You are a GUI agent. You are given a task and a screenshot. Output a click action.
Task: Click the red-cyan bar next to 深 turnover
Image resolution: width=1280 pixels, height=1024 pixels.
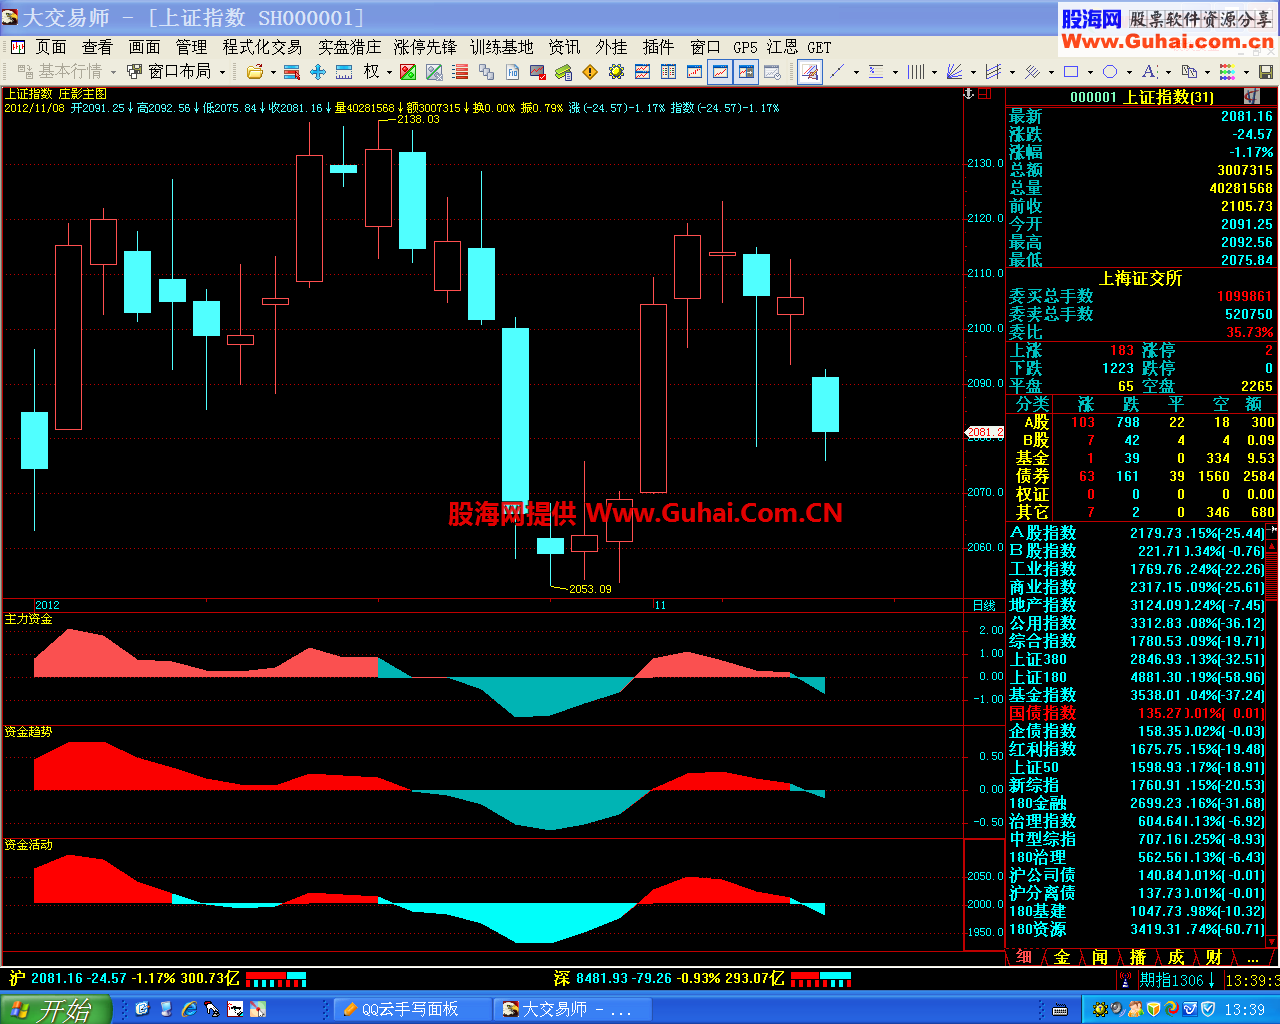820,979
